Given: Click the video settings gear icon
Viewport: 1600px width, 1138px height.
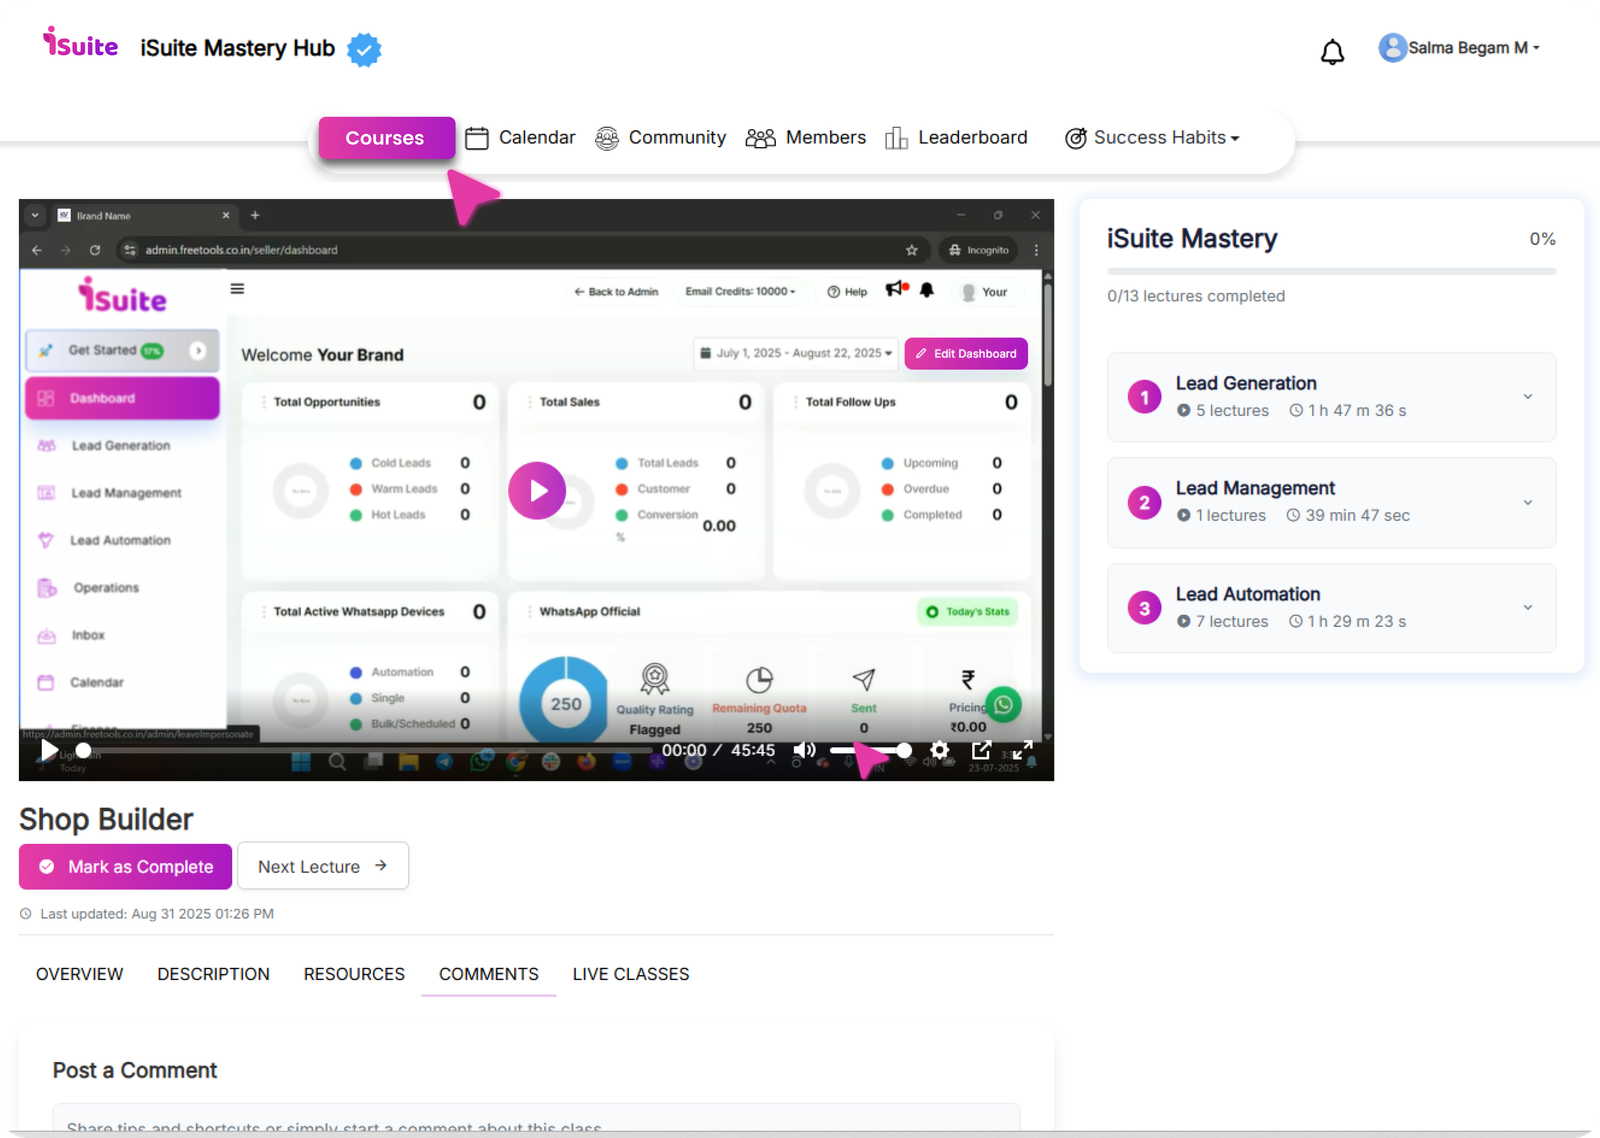Looking at the screenshot, I should [x=939, y=750].
